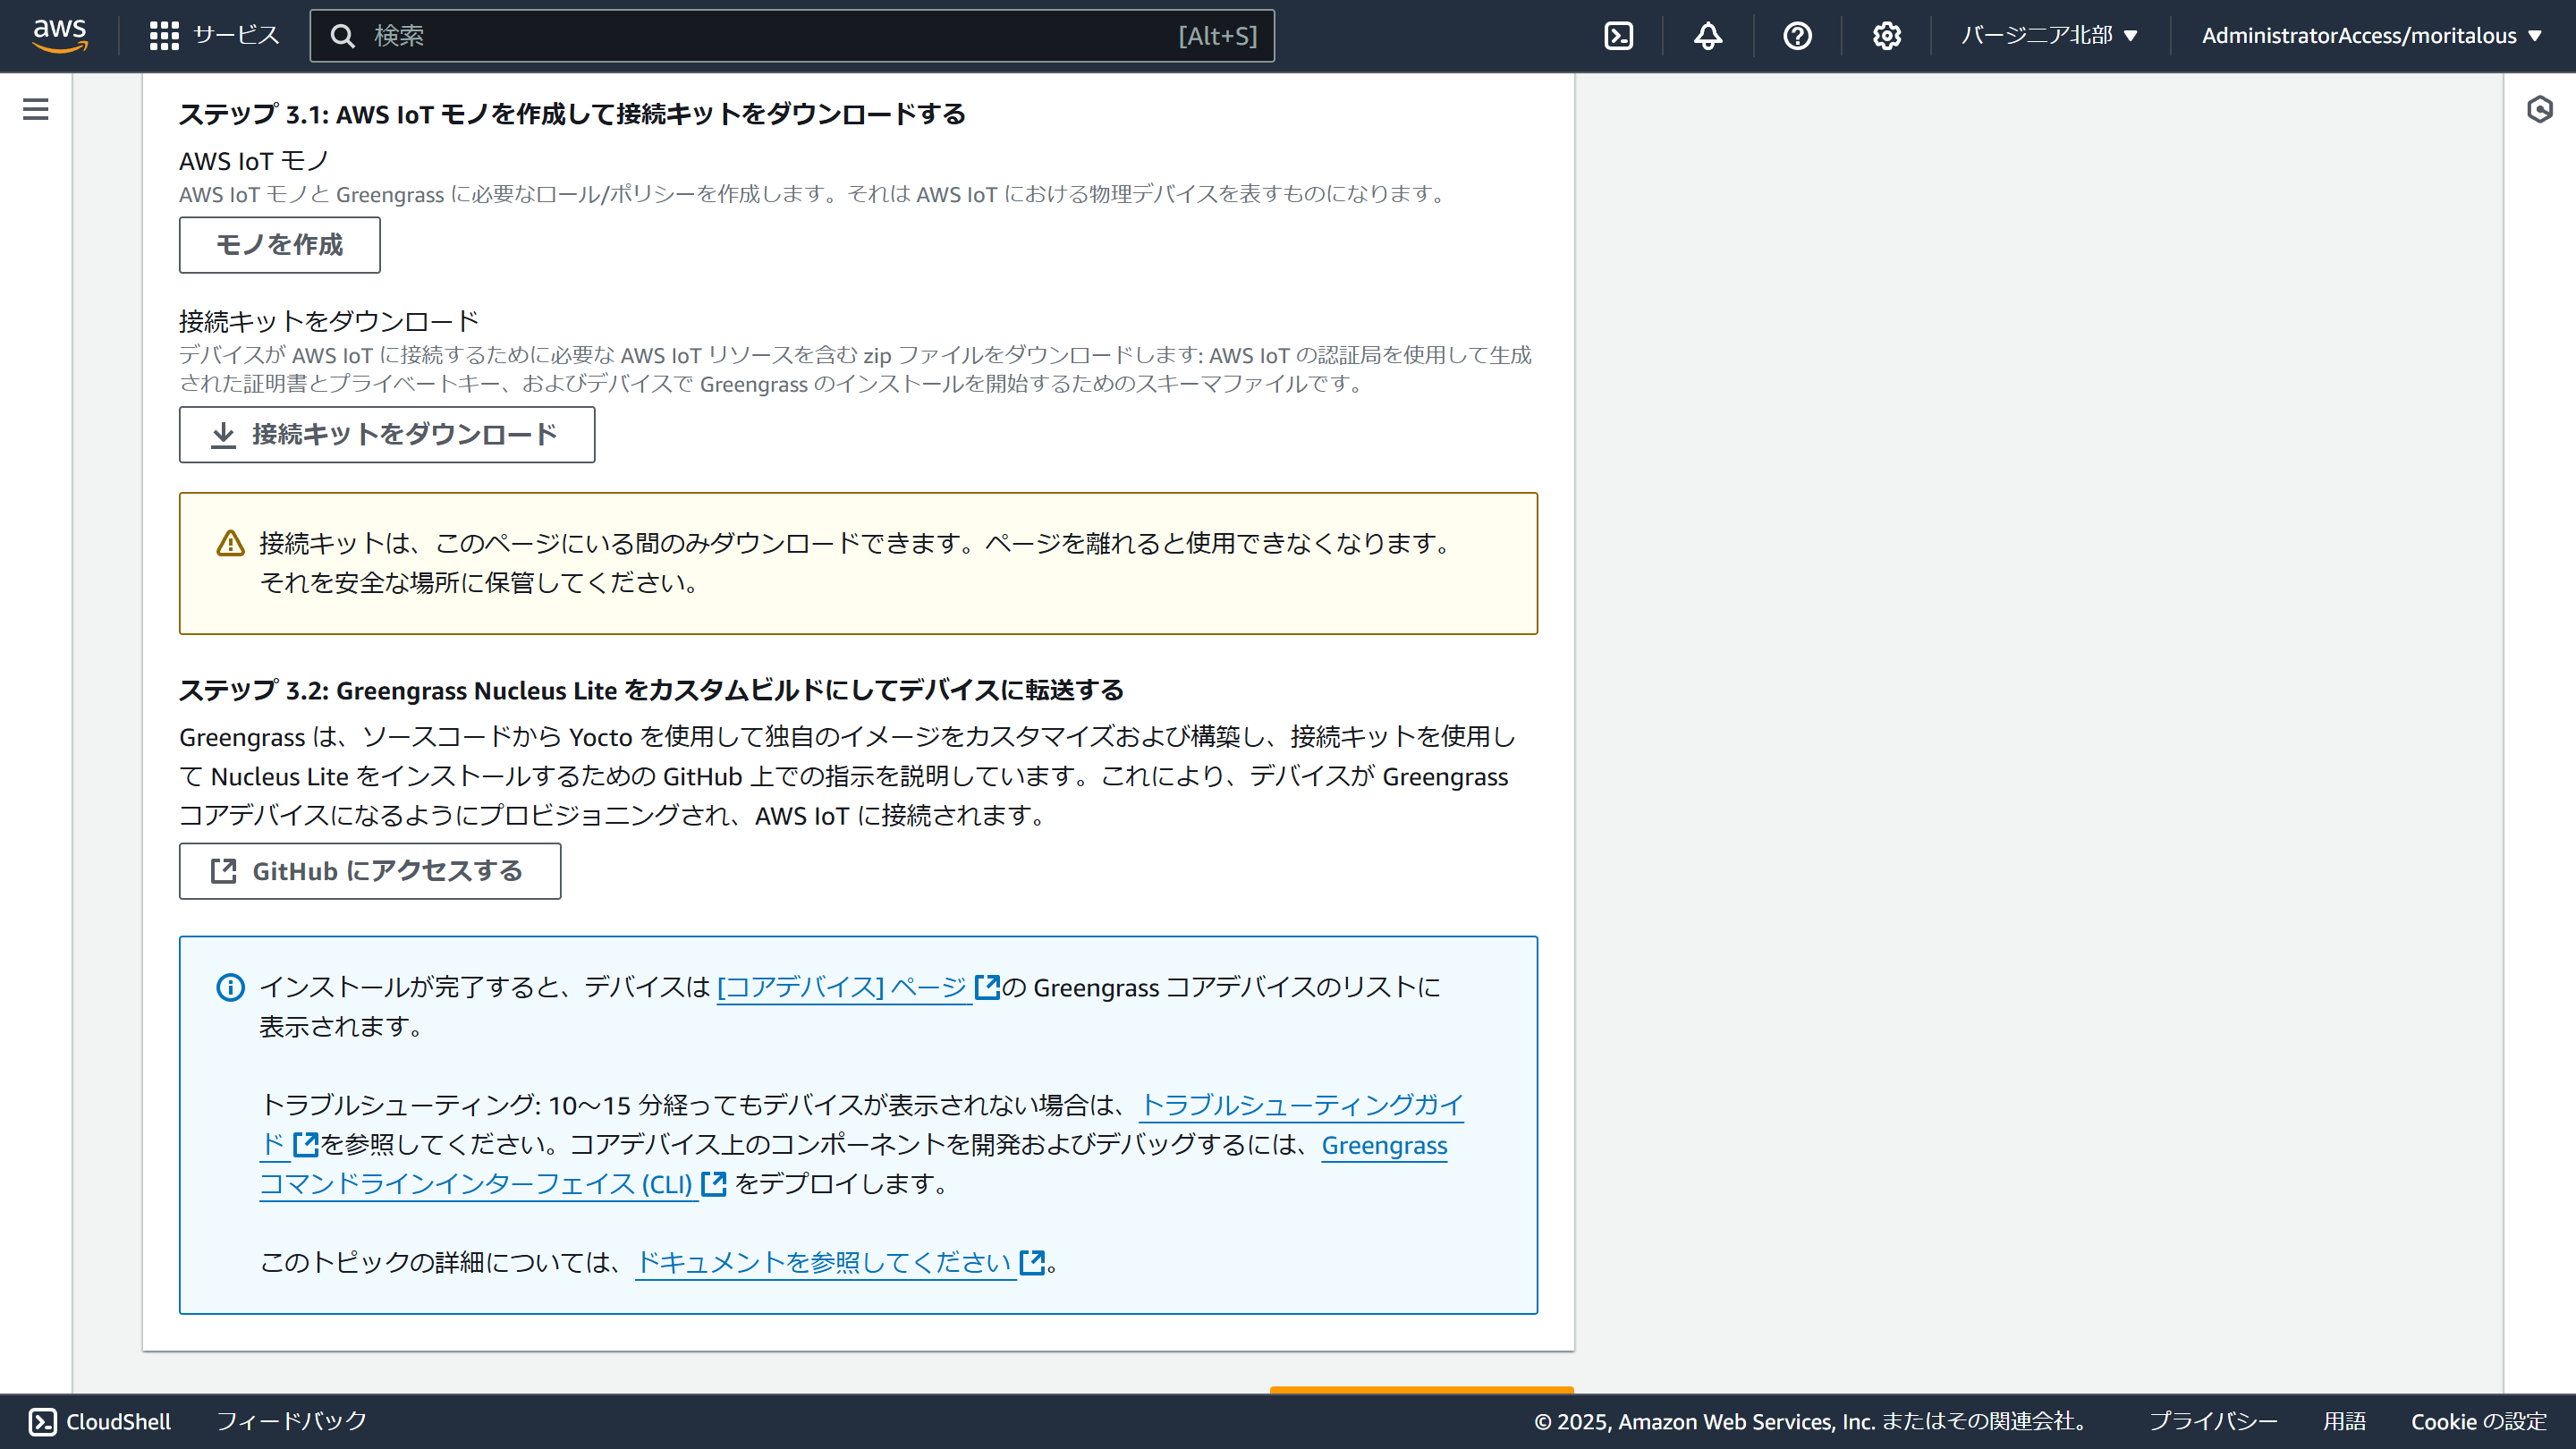
Task: Open the help question mark icon
Action: (x=1797, y=36)
